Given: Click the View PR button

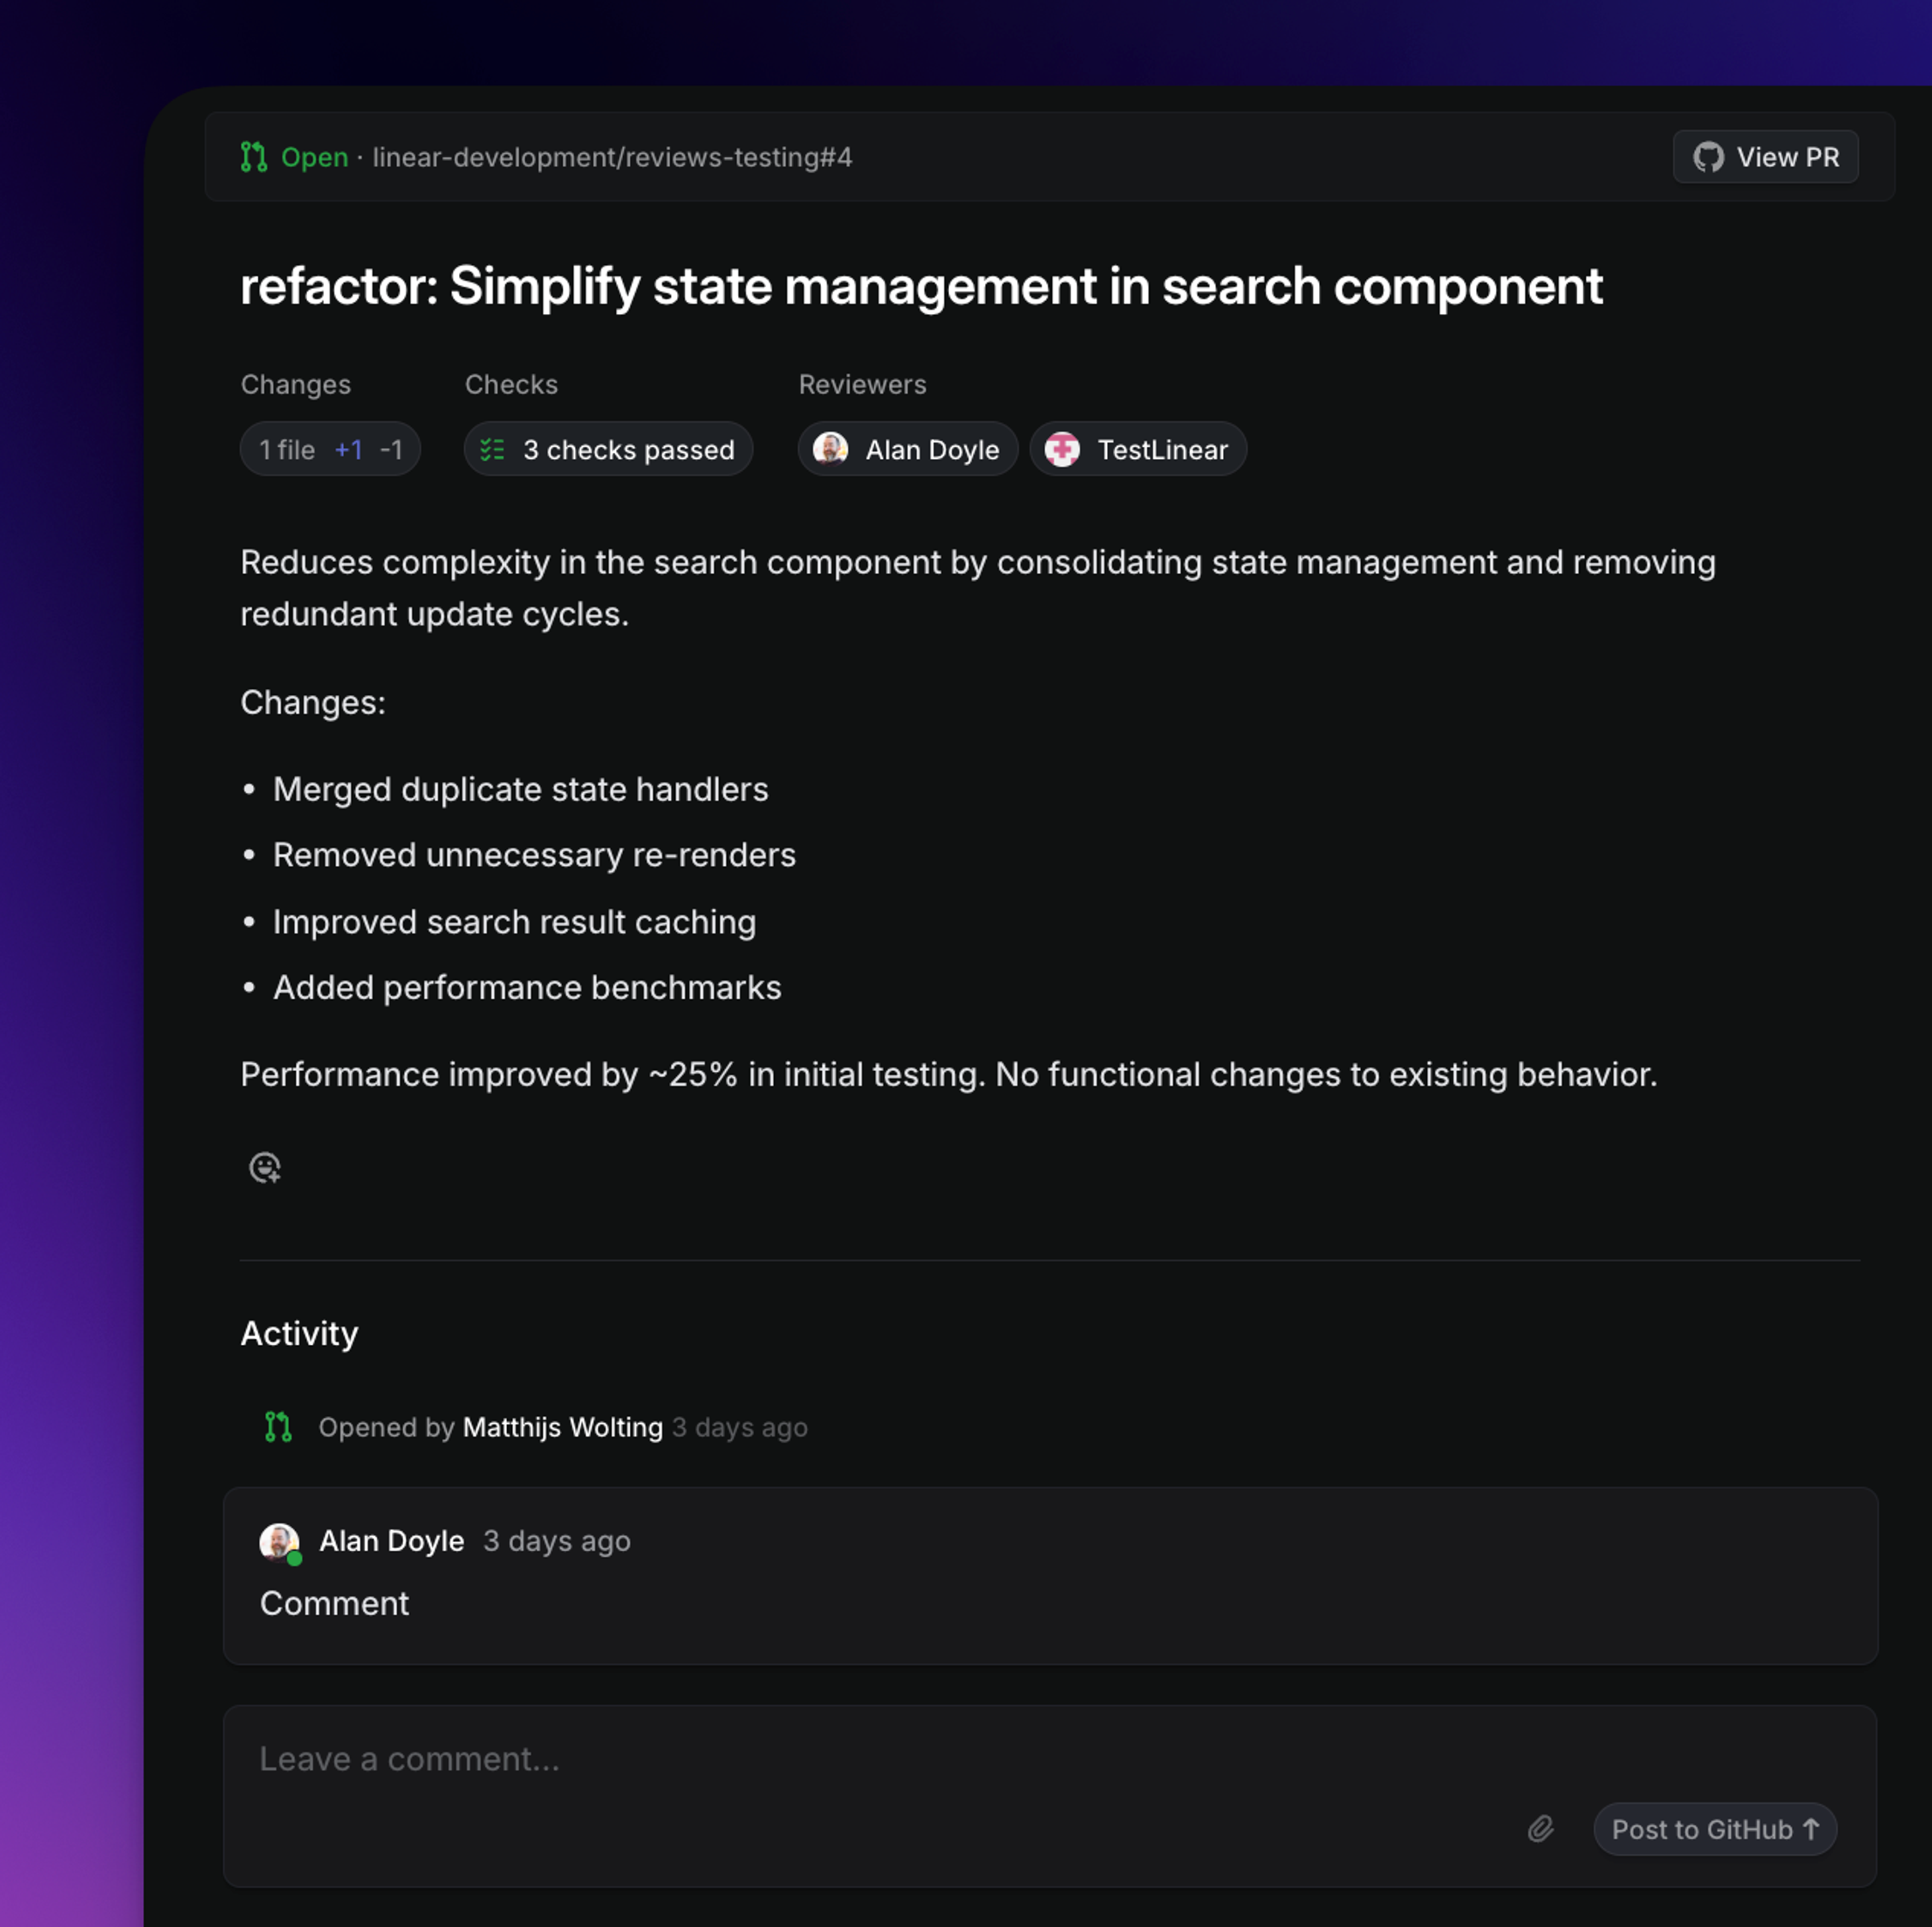Looking at the screenshot, I should 1765,157.
